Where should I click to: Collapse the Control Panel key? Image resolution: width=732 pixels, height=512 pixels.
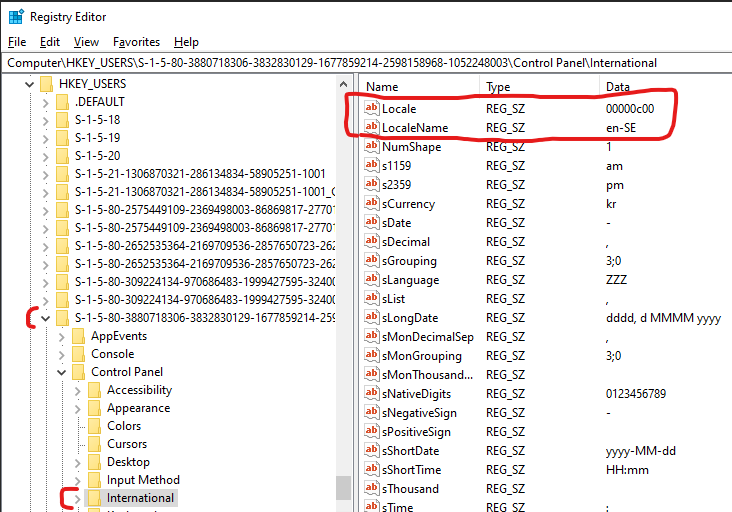click(x=62, y=372)
